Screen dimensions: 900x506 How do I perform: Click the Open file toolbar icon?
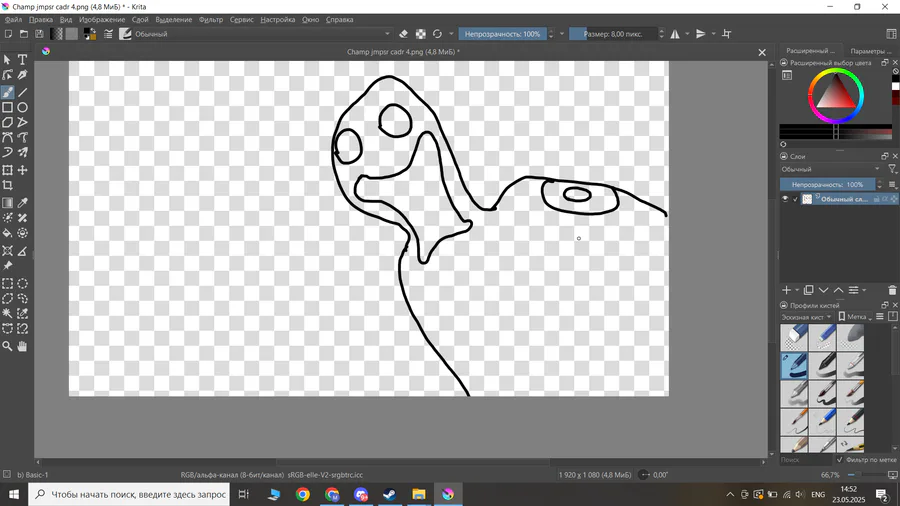click(x=24, y=34)
